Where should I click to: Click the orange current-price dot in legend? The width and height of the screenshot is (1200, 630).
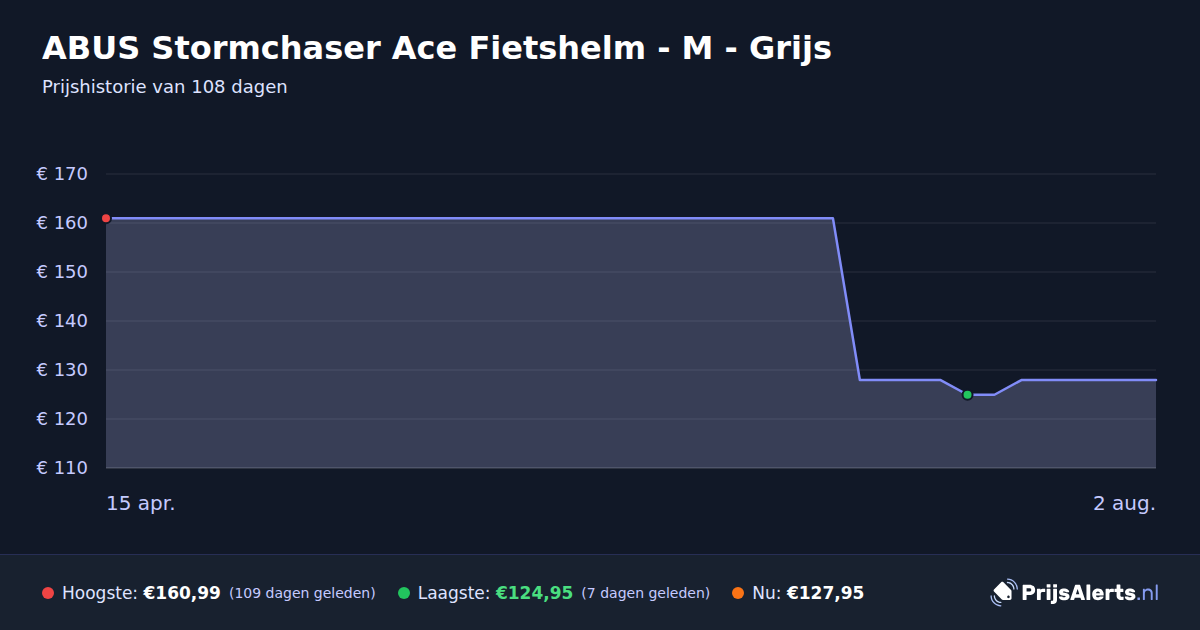click(738, 593)
